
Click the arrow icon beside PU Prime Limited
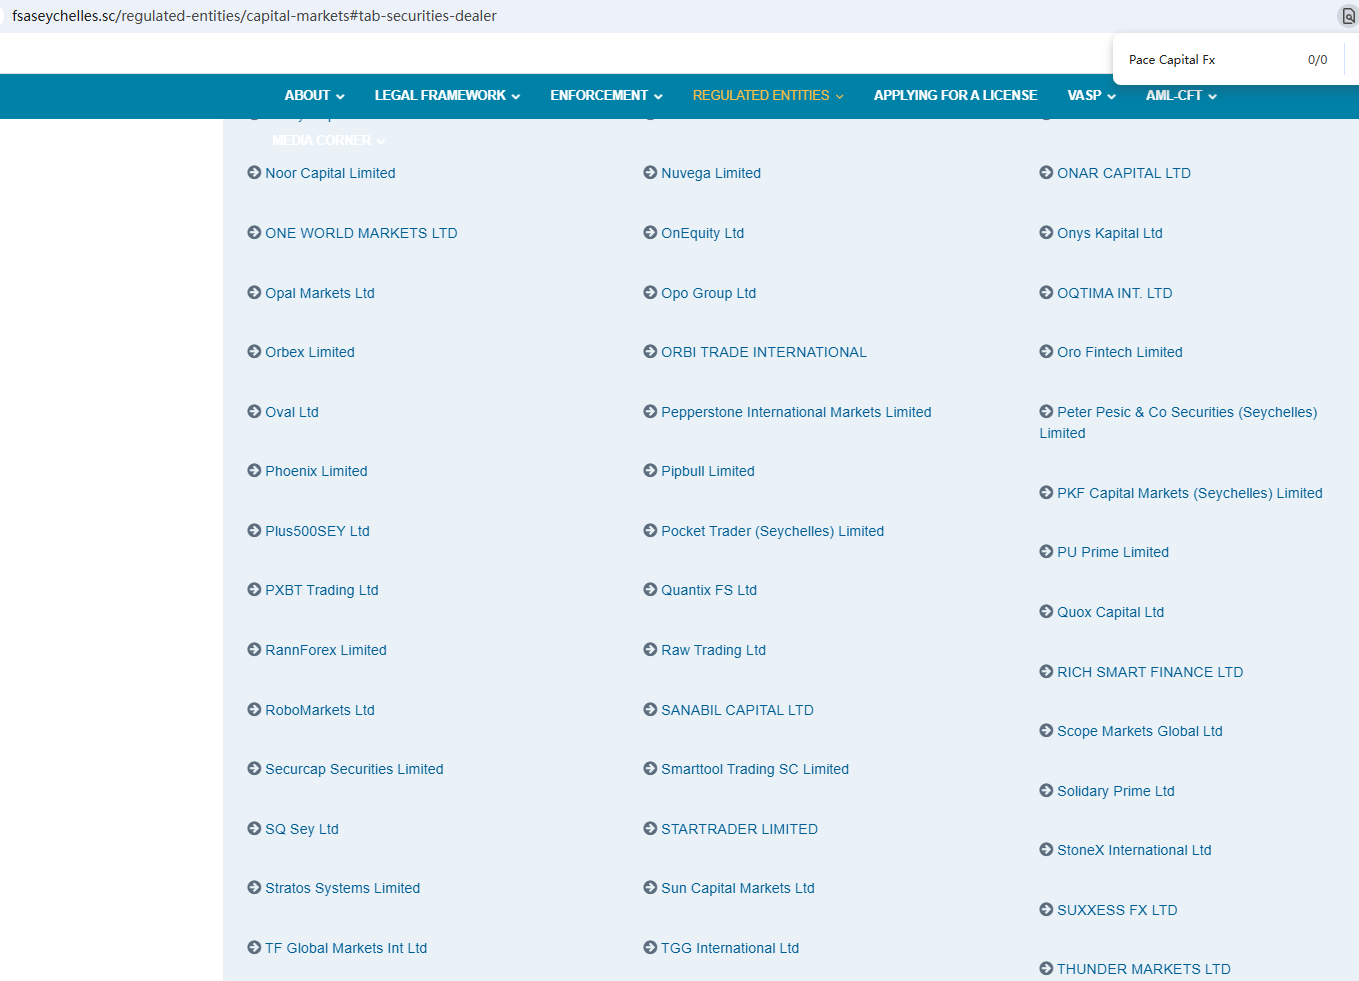coord(1046,552)
